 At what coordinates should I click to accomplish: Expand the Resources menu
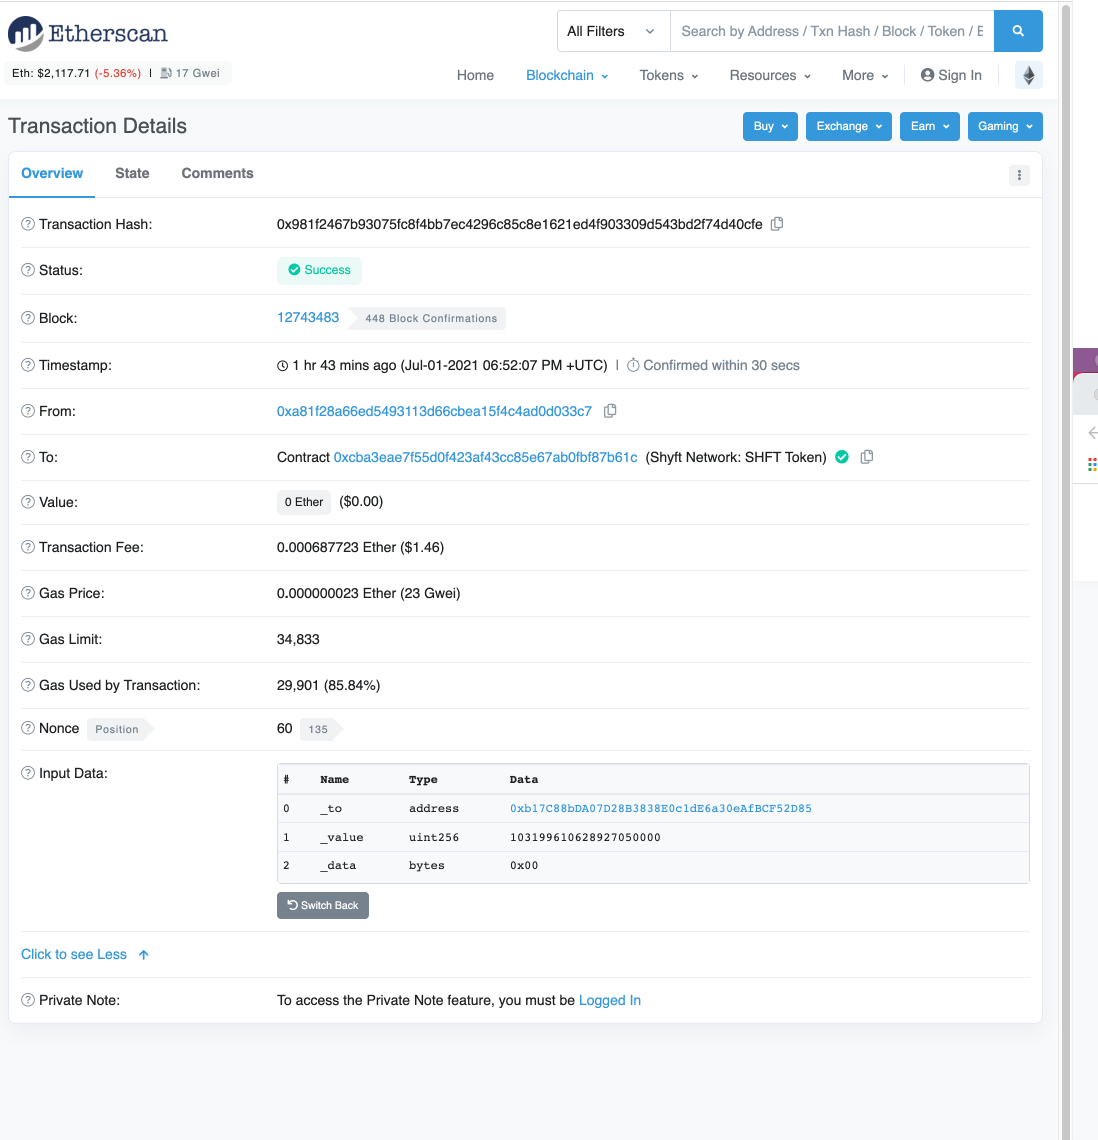(770, 76)
